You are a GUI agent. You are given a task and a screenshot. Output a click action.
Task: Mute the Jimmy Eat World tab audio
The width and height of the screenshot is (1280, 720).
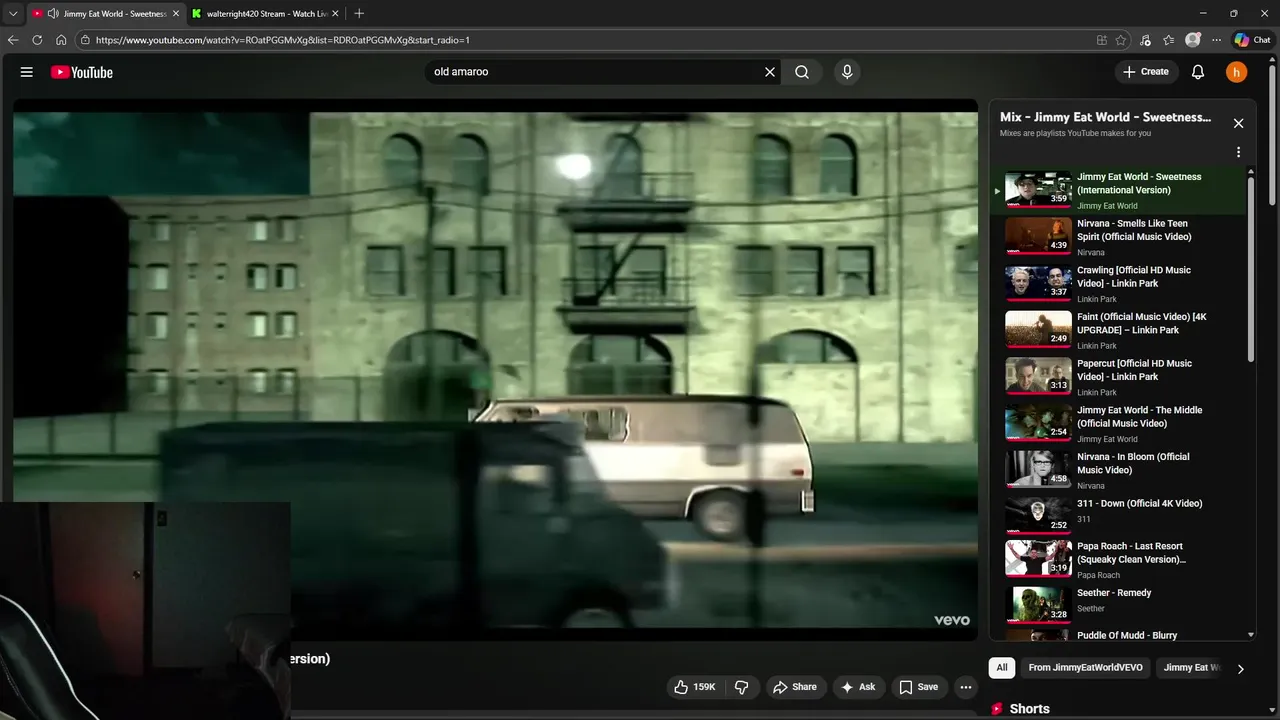(52, 14)
